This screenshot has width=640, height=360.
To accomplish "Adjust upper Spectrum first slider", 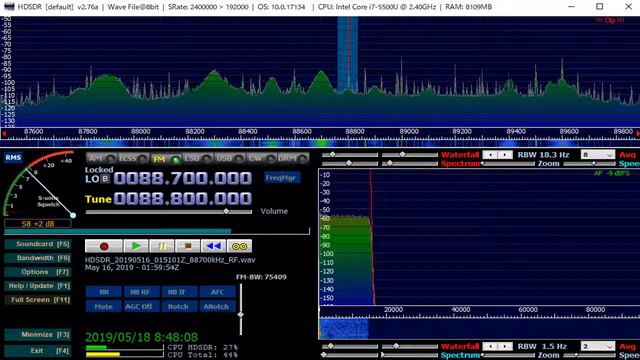I will (x=350, y=163).
